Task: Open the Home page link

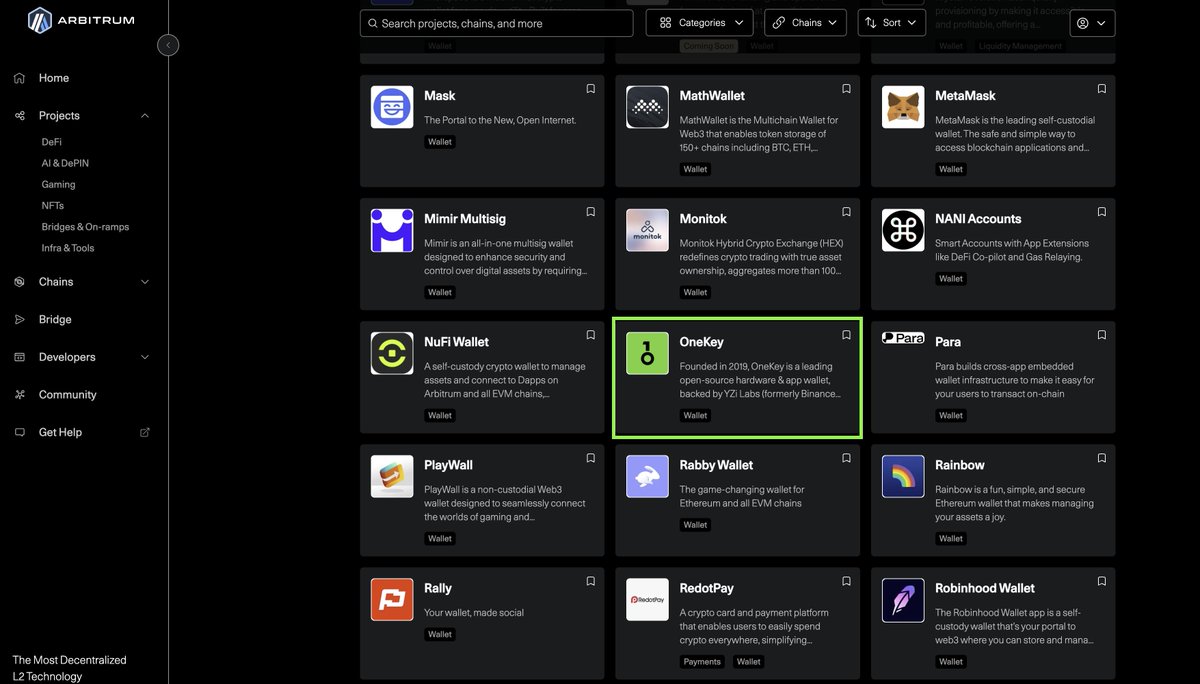Action: 54,78
